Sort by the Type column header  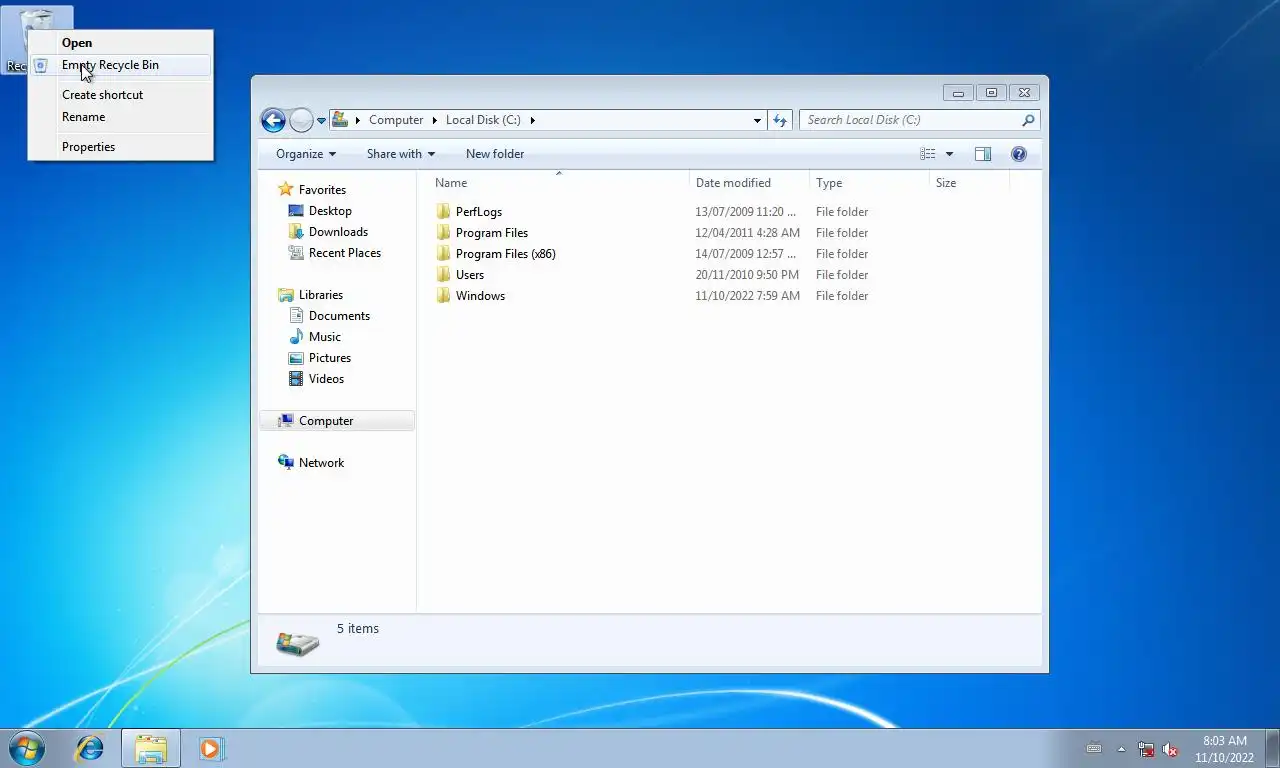[x=869, y=183]
